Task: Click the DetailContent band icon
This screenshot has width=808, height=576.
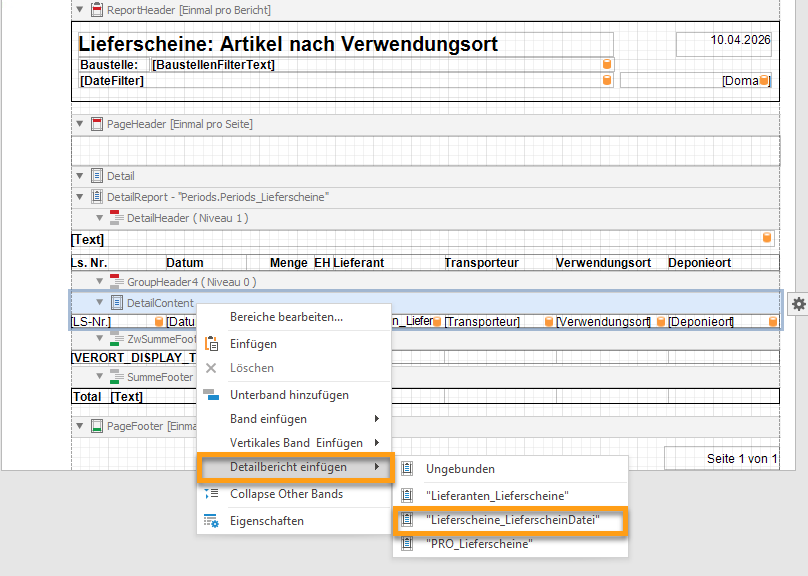Action: click(117, 302)
